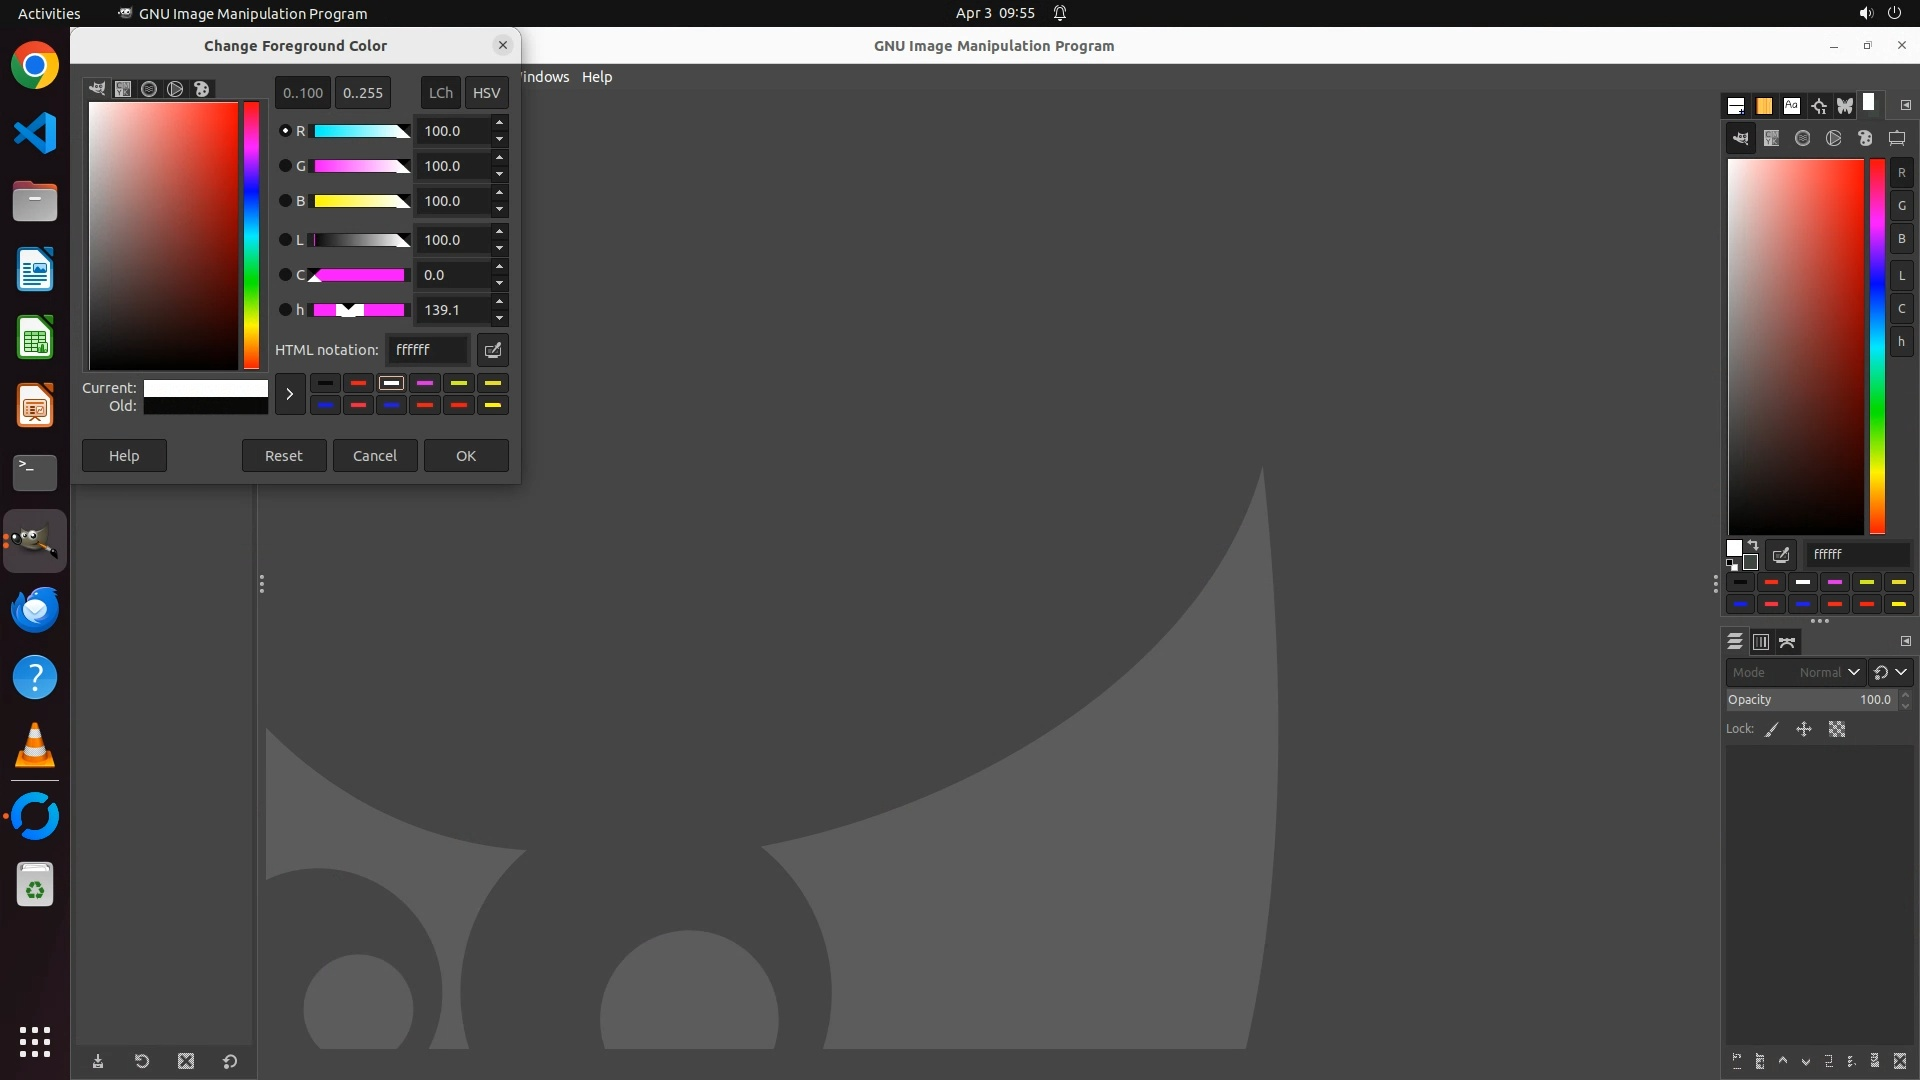
Task: Select the CMYK color selector icon in dialog
Action: pyautogui.click(x=123, y=89)
